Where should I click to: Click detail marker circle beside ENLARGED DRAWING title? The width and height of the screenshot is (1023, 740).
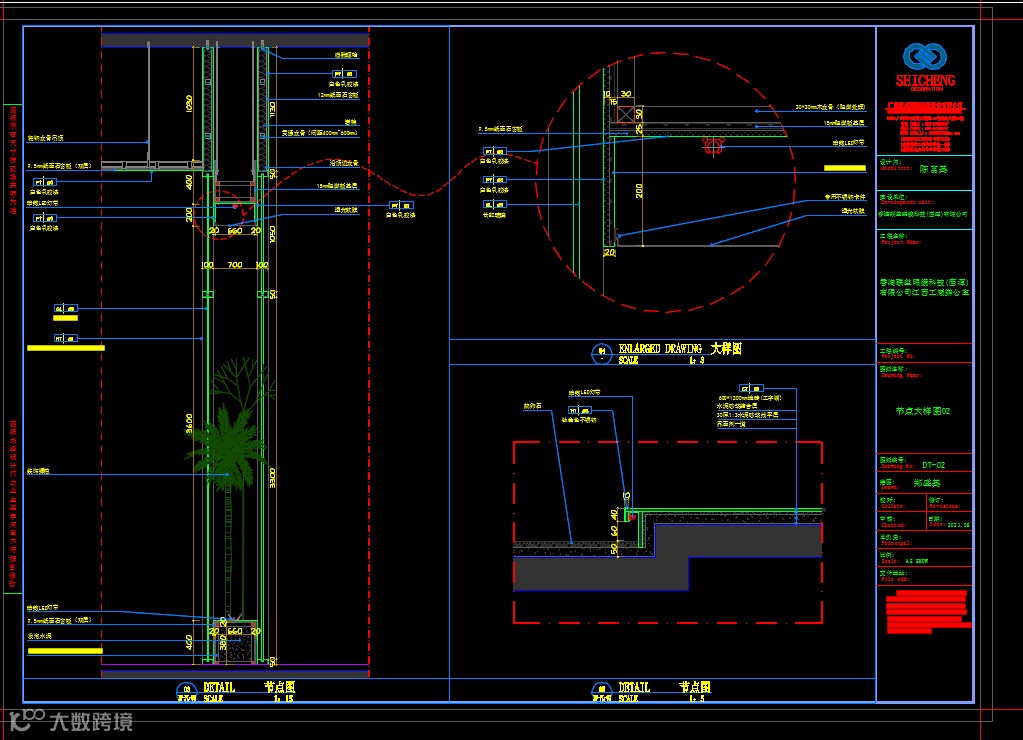click(601, 354)
